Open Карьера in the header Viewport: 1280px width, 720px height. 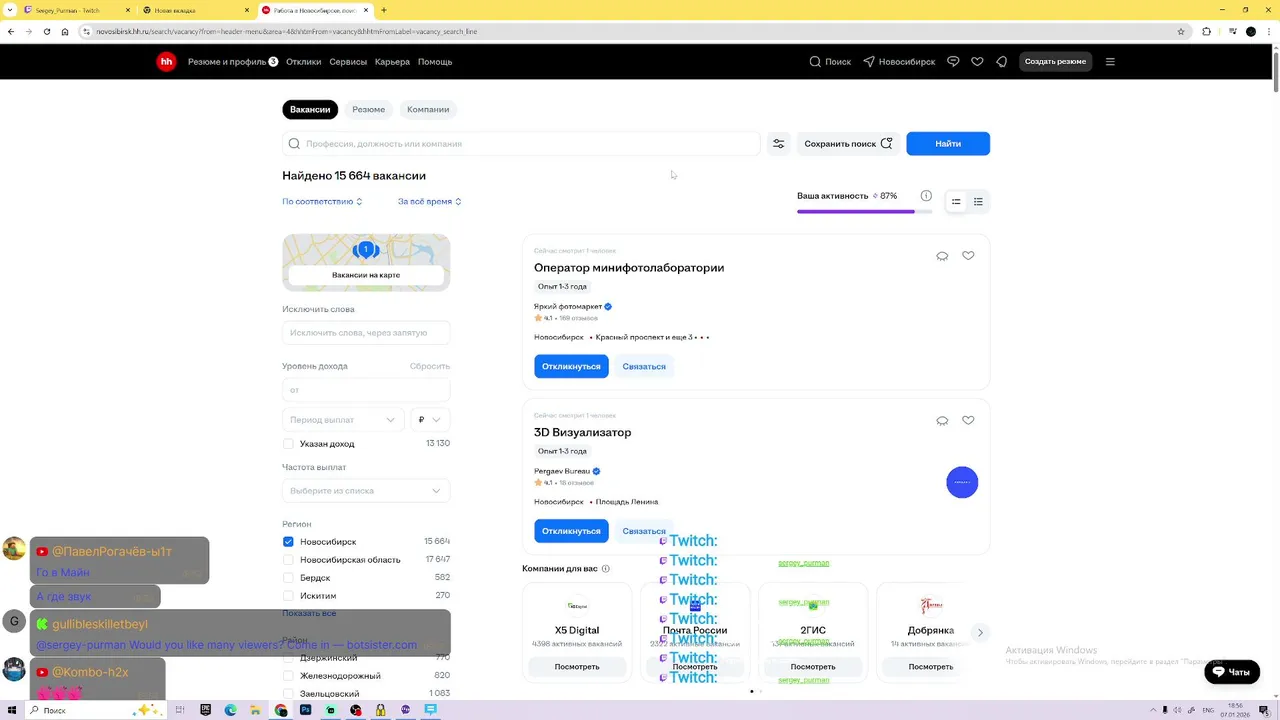pyautogui.click(x=392, y=62)
